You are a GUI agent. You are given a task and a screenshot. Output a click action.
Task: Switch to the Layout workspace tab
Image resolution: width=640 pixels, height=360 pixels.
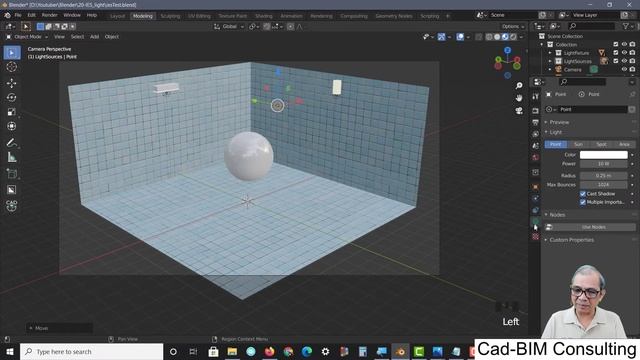(118, 16)
